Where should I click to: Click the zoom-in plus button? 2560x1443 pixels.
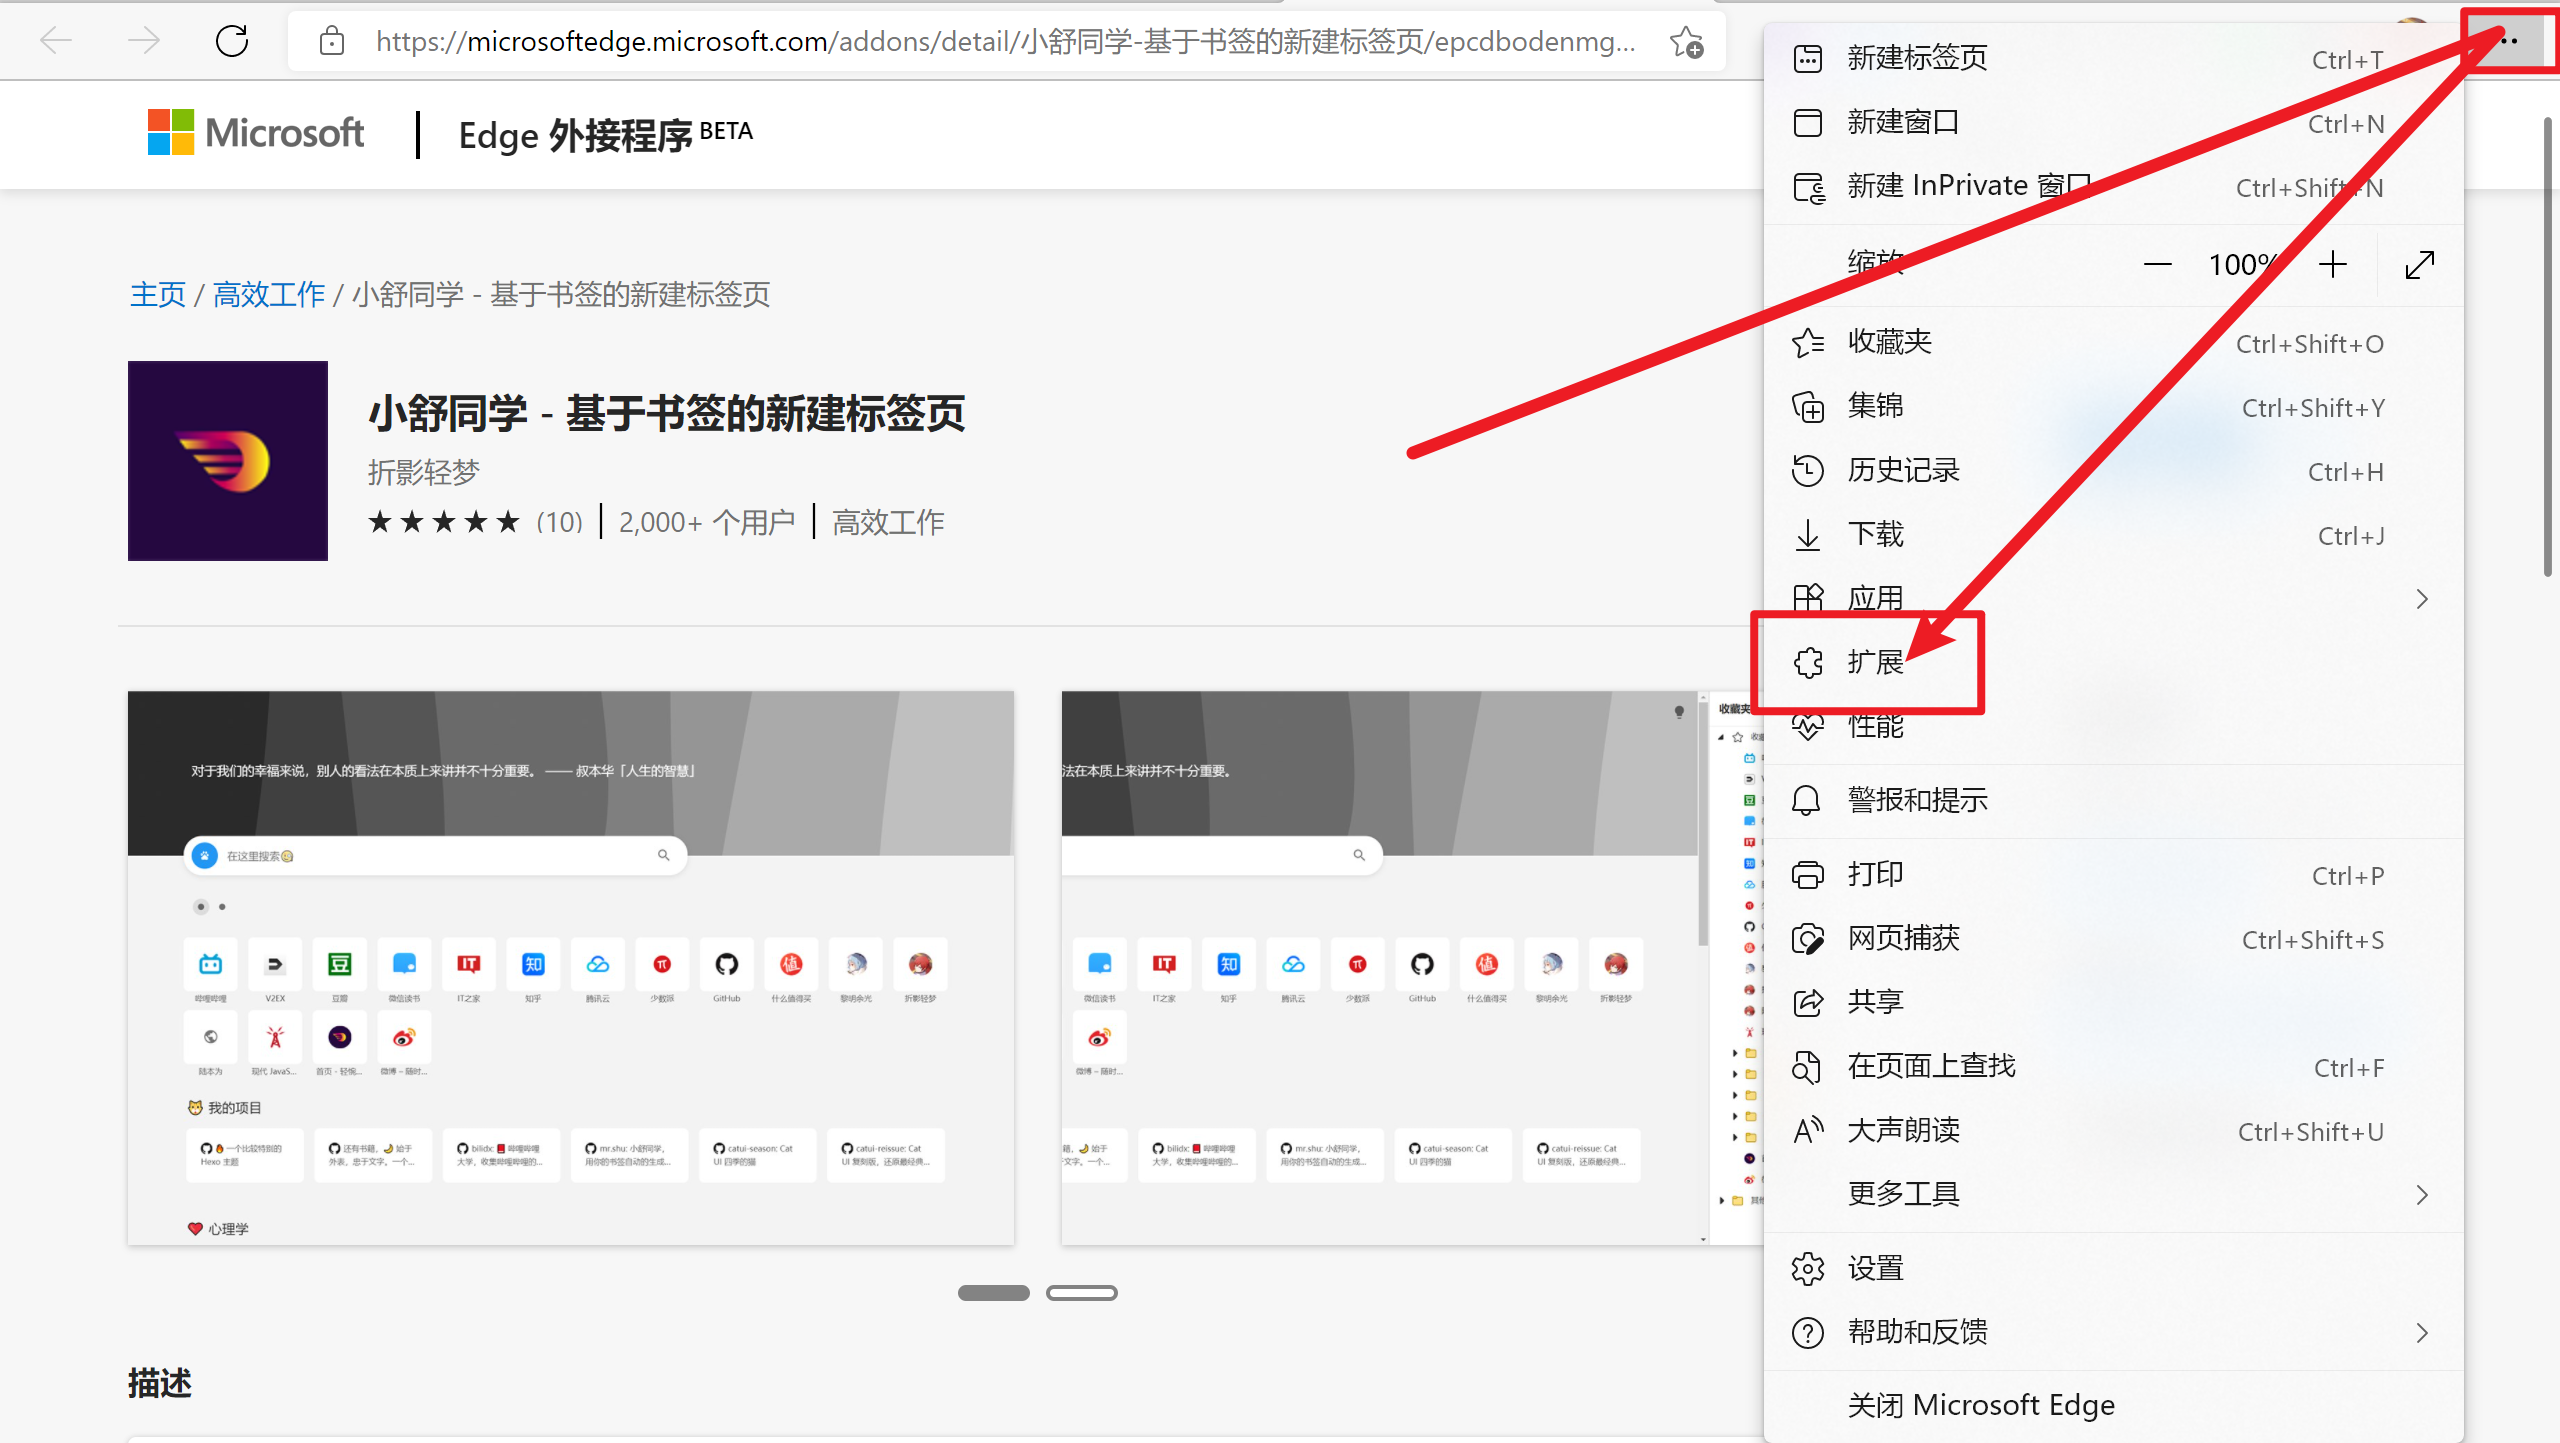pyautogui.click(x=2332, y=265)
